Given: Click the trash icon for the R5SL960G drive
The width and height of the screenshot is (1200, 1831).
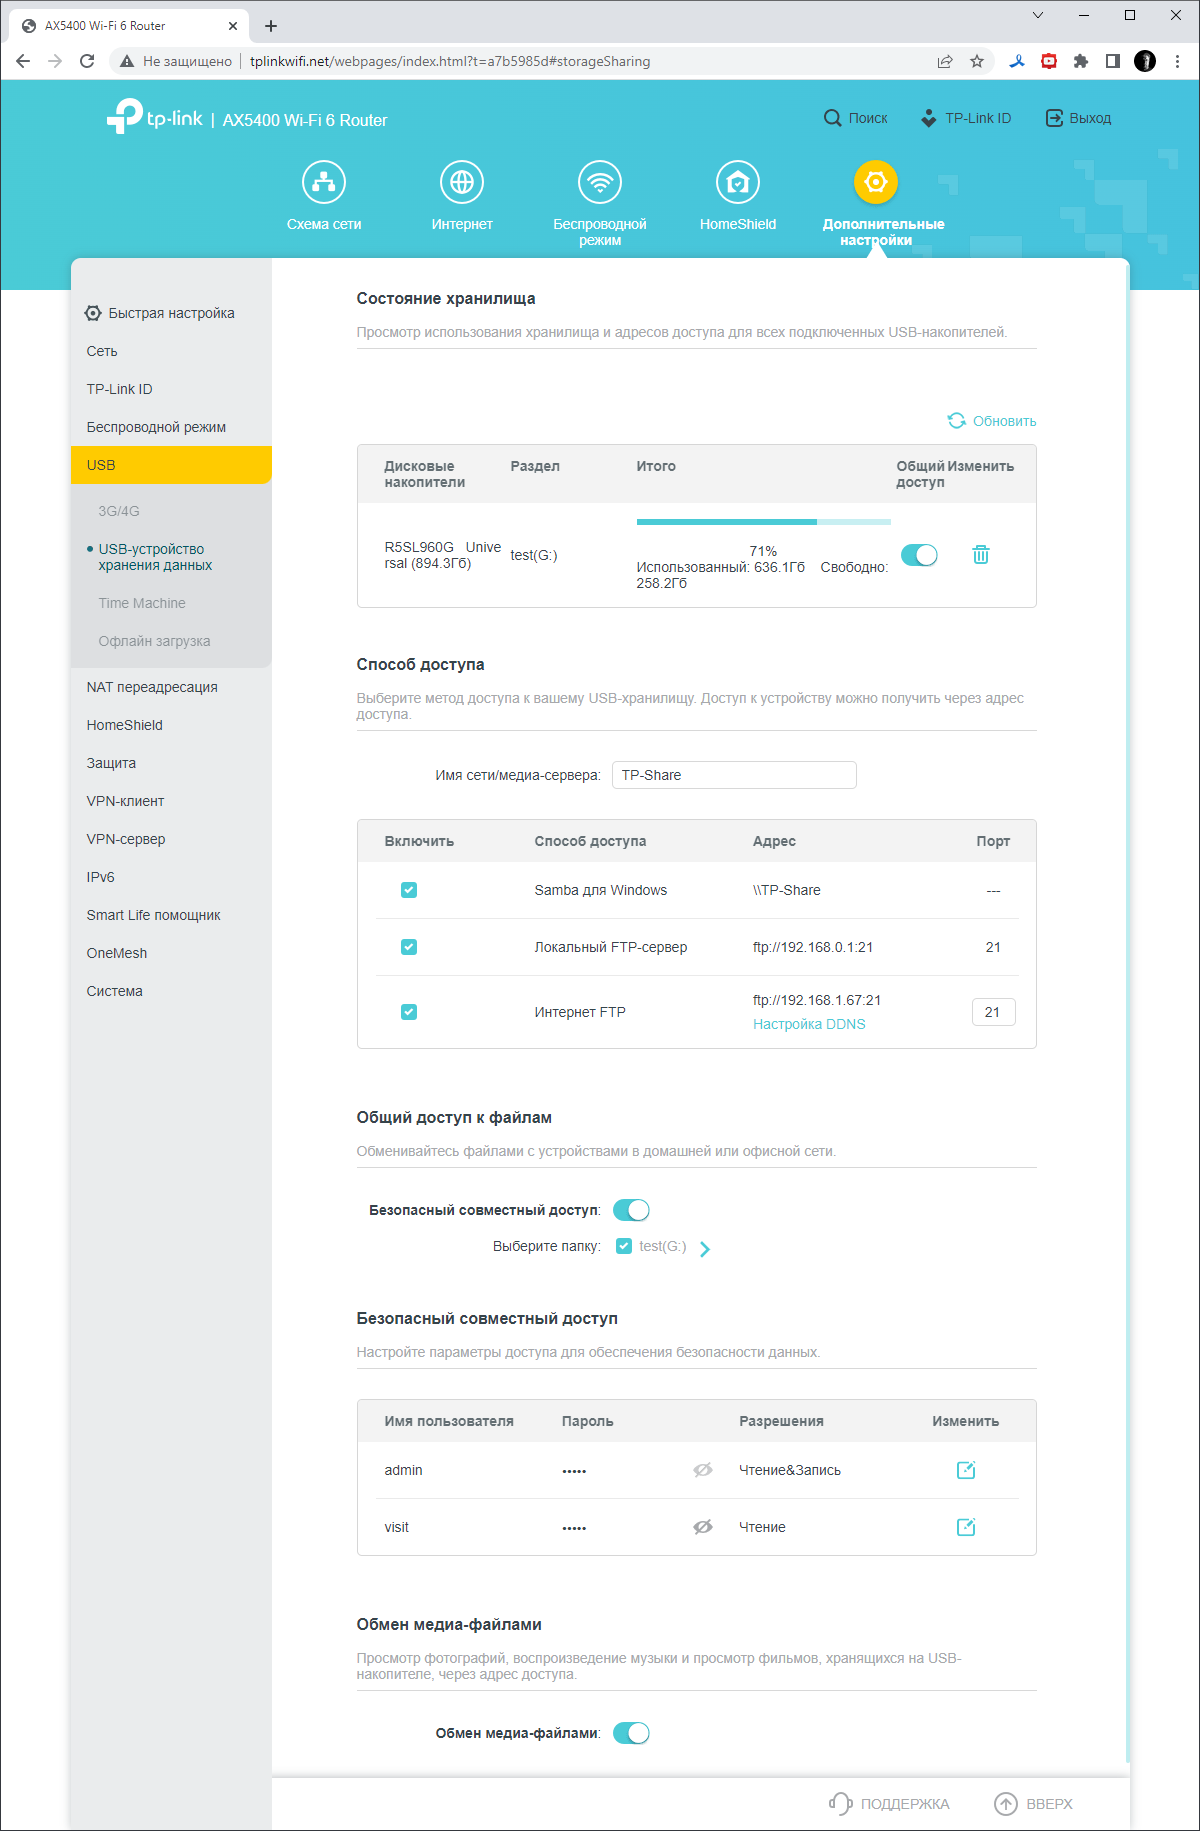Looking at the screenshot, I should [981, 555].
